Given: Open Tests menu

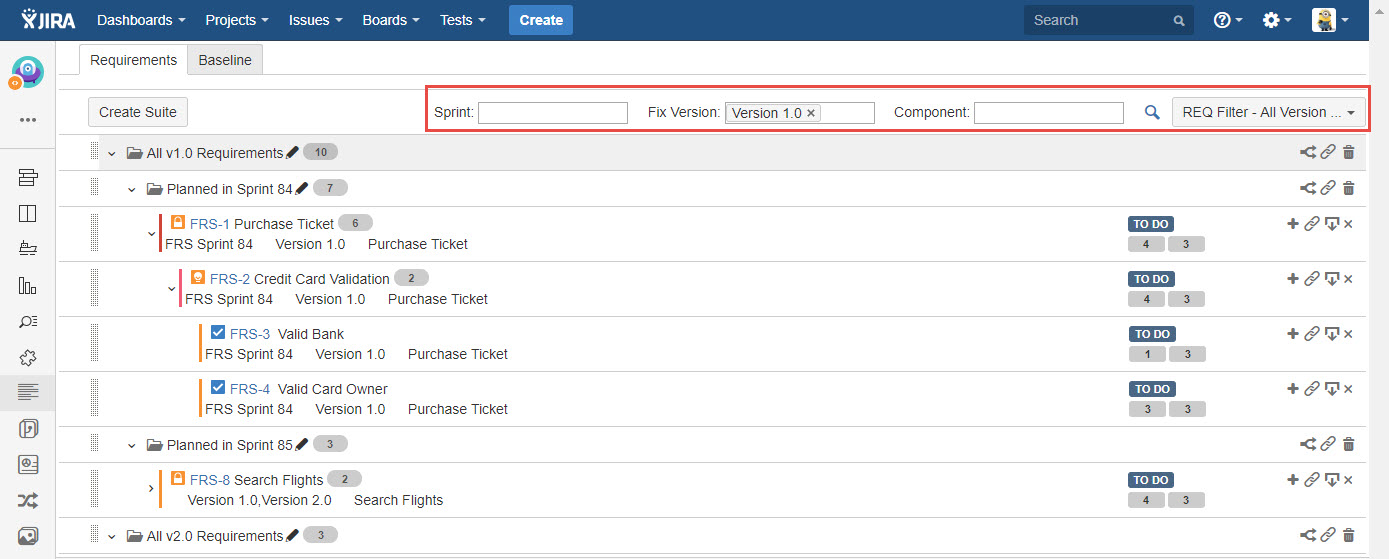Looking at the screenshot, I should click(x=463, y=20).
